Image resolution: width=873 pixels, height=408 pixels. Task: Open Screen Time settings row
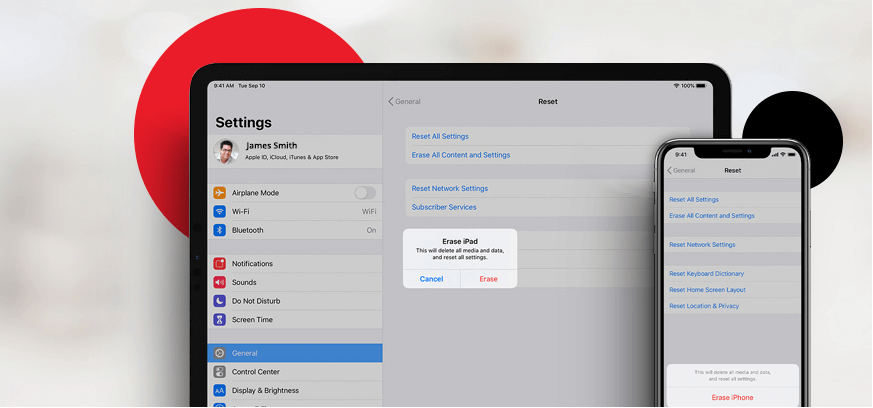(x=295, y=319)
